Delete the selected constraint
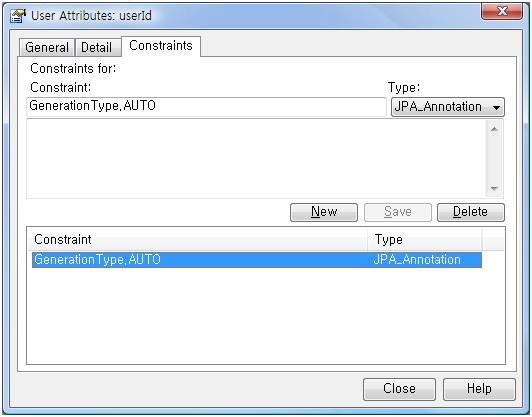The image size is (532, 417). point(471,212)
